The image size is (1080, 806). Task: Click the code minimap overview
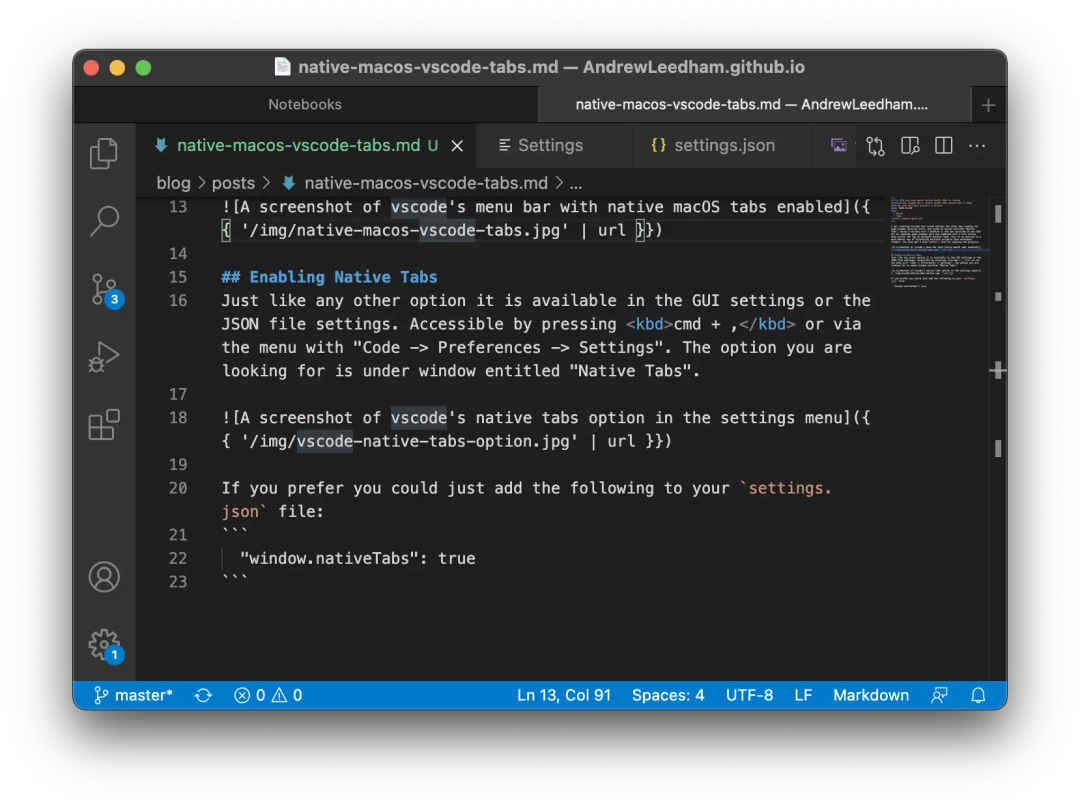(x=939, y=242)
